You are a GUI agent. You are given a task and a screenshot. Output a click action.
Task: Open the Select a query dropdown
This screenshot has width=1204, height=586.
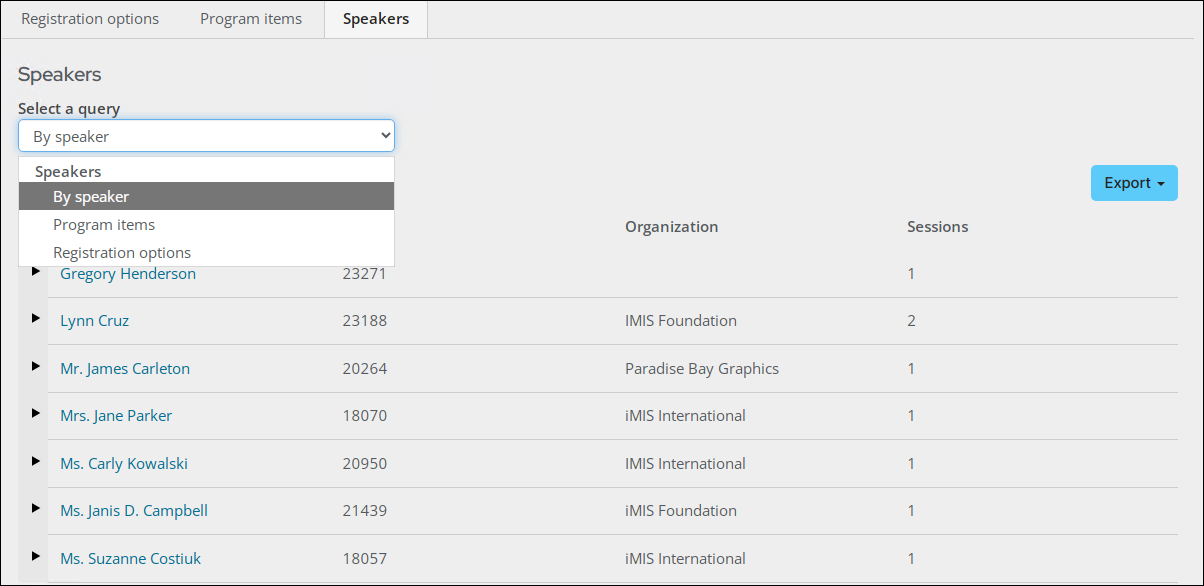(x=206, y=136)
